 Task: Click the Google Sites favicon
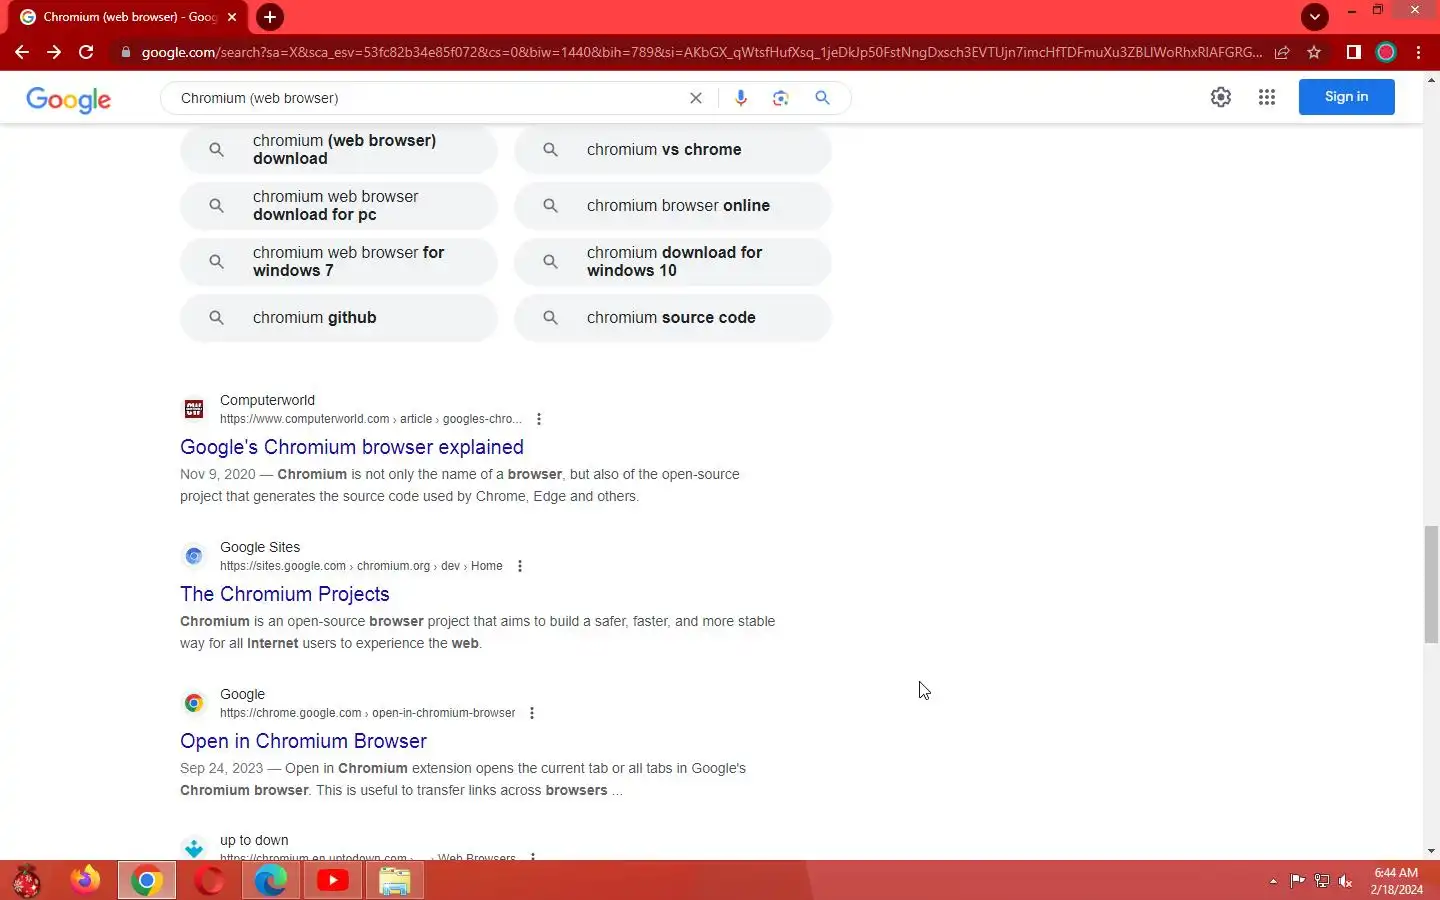(x=194, y=556)
